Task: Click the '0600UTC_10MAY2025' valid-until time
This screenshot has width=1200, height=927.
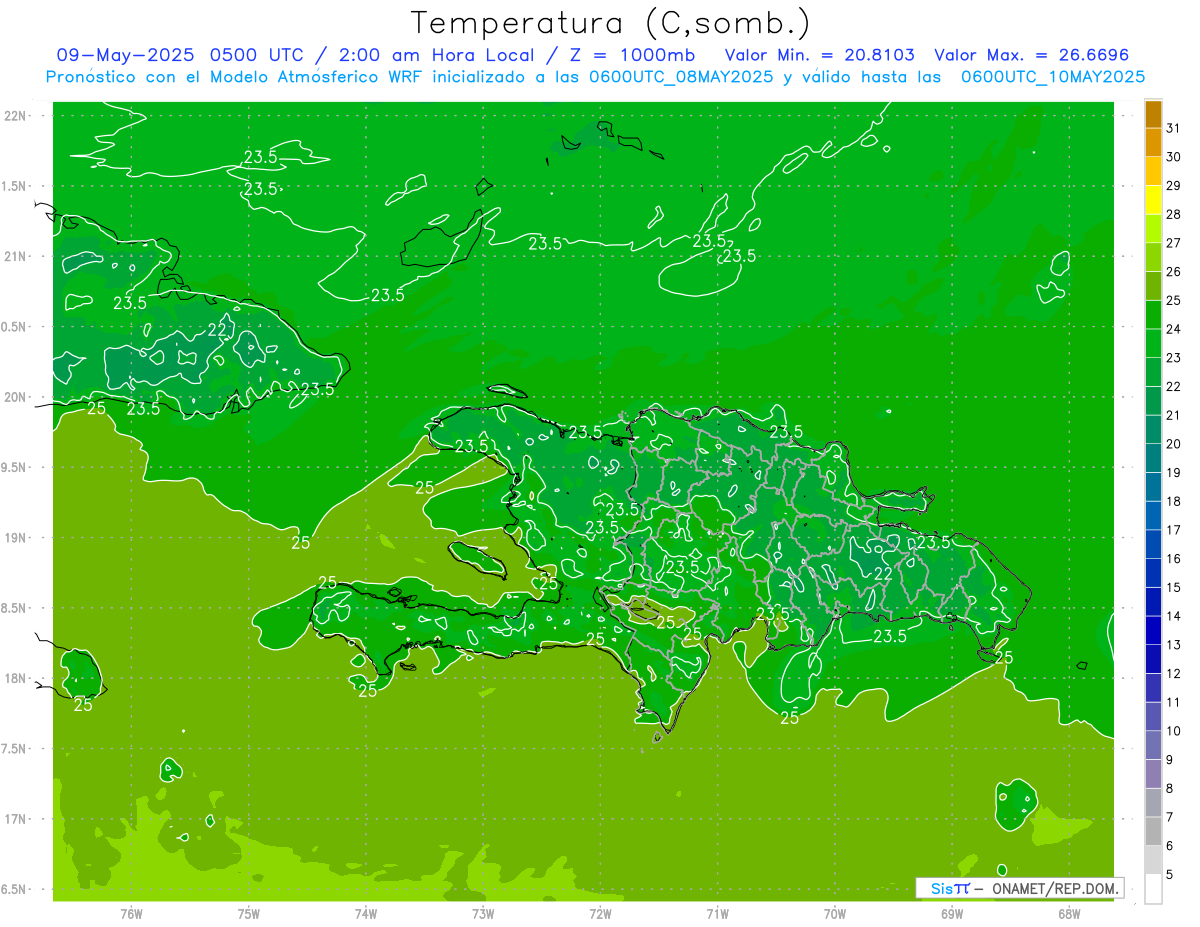Action: [x=1053, y=77]
